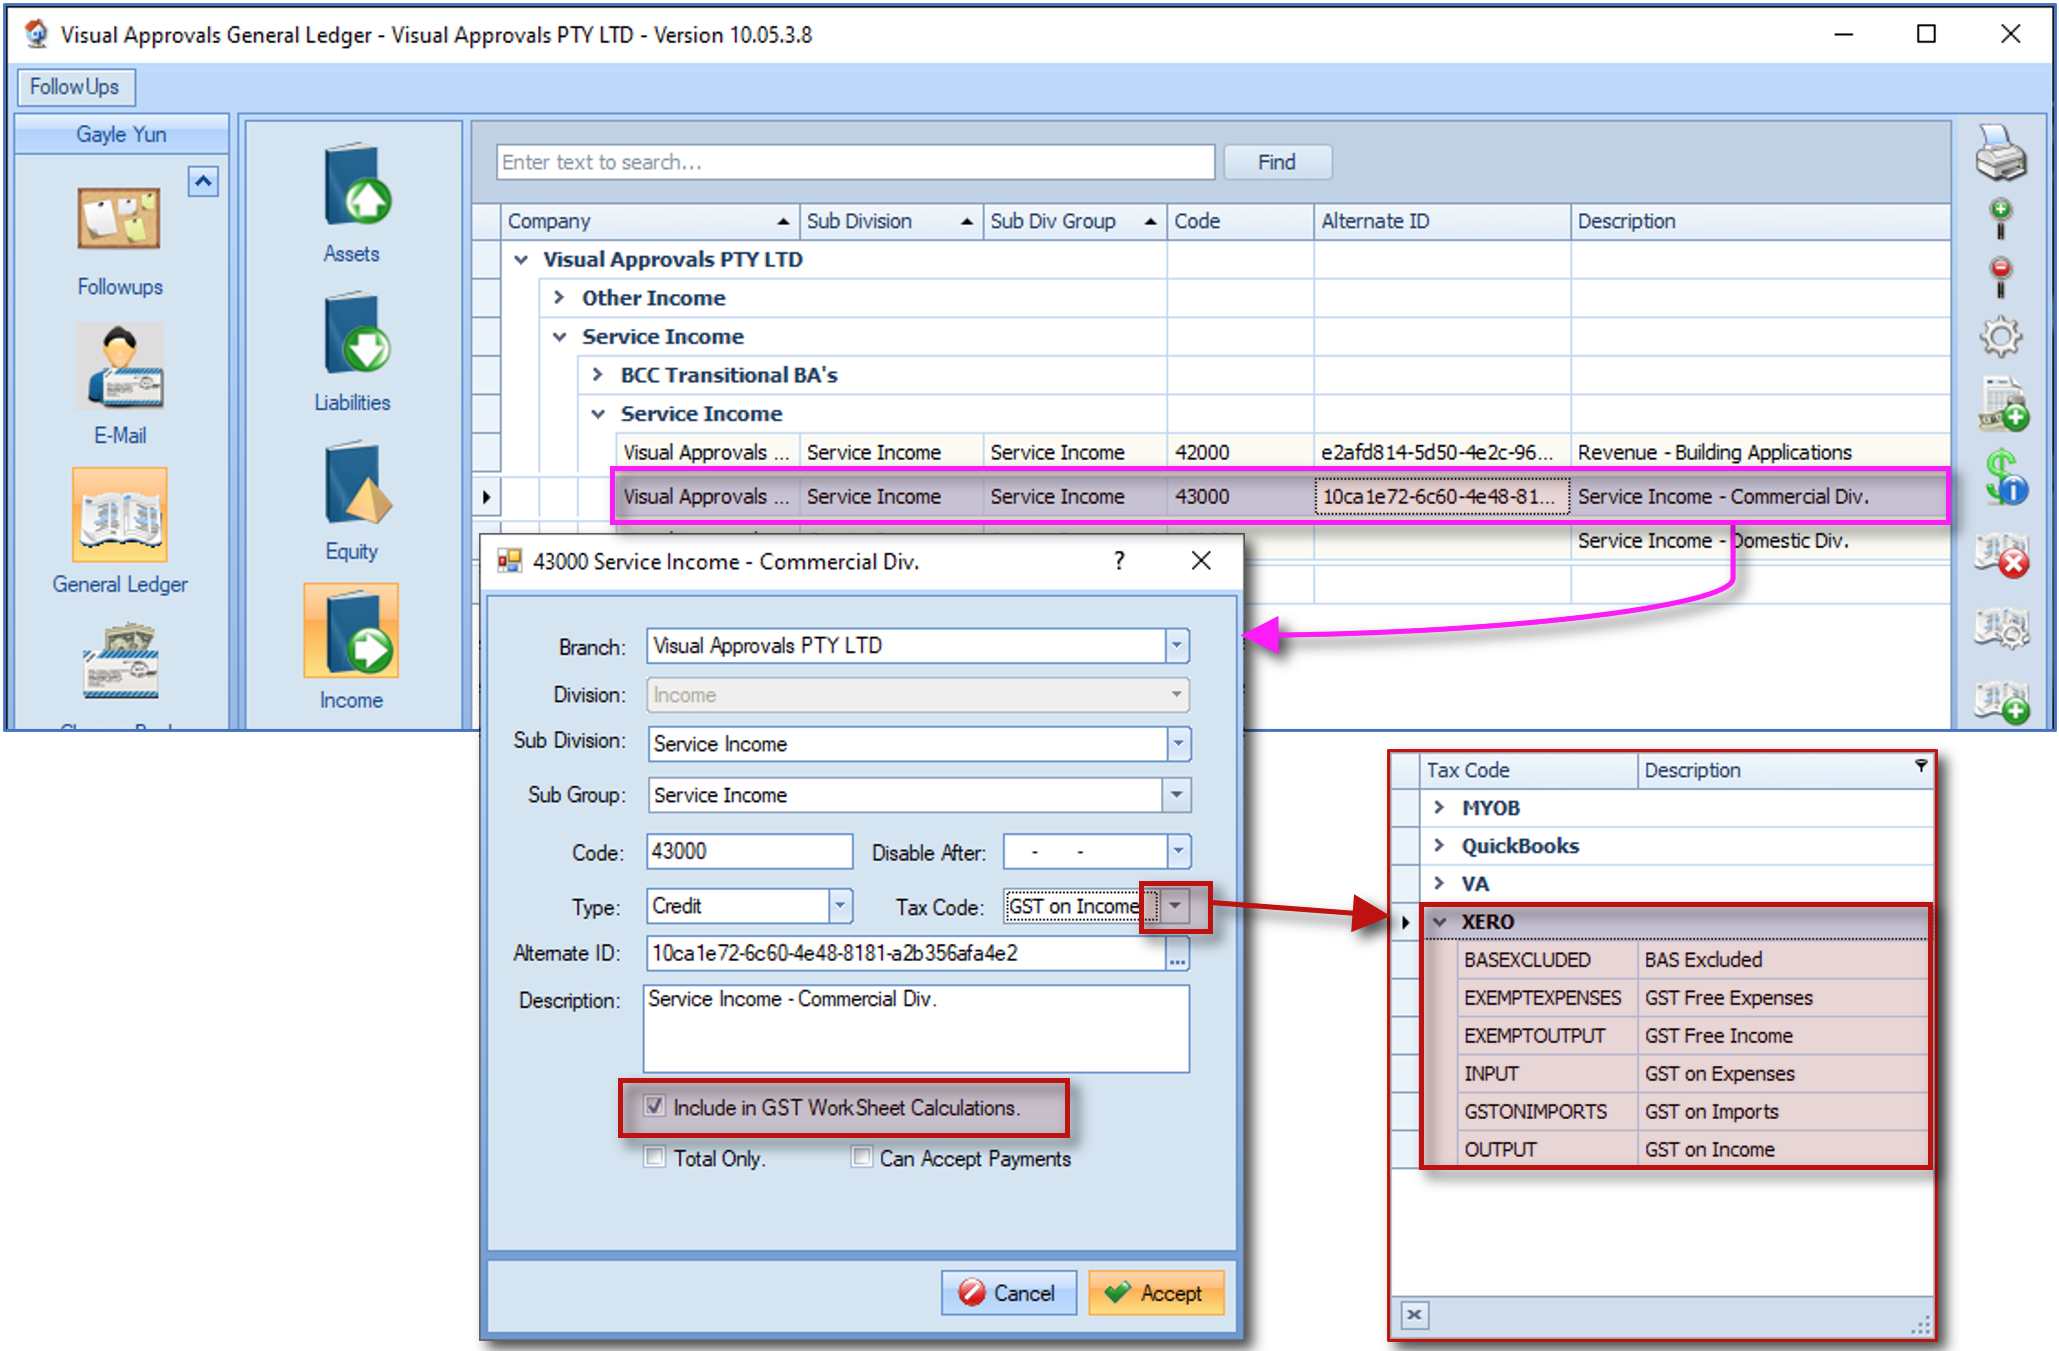Click the Alternate ID input field
Viewport: 2059px width, 1351px height.
tap(906, 954)
